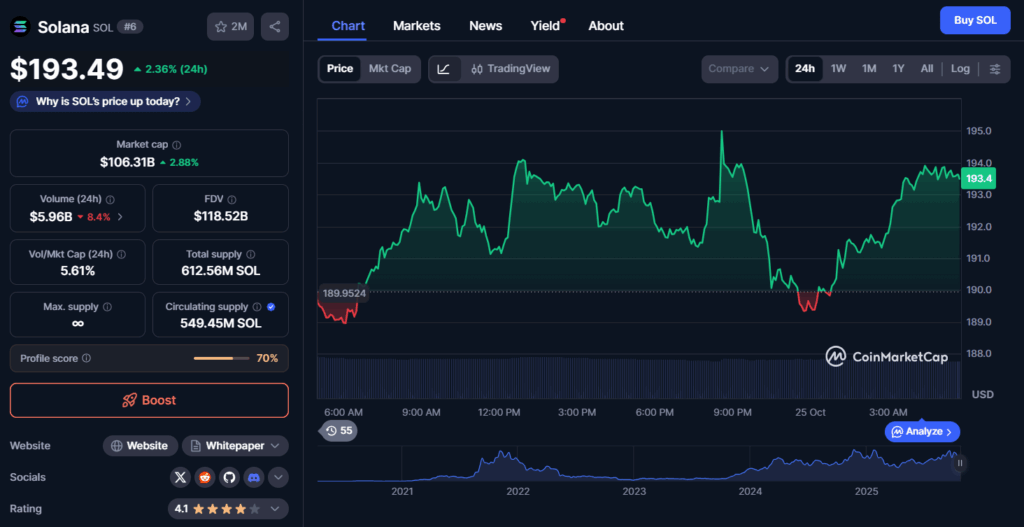Click the chart history clock badge showing 55

(339, 431)
